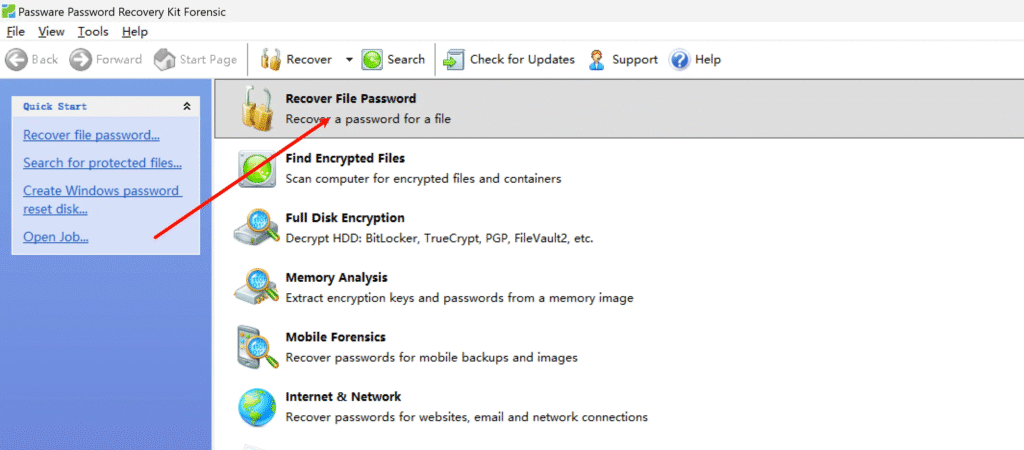Open the View menu
Viewport: 1024px width, 450px height.
(52, 31)
